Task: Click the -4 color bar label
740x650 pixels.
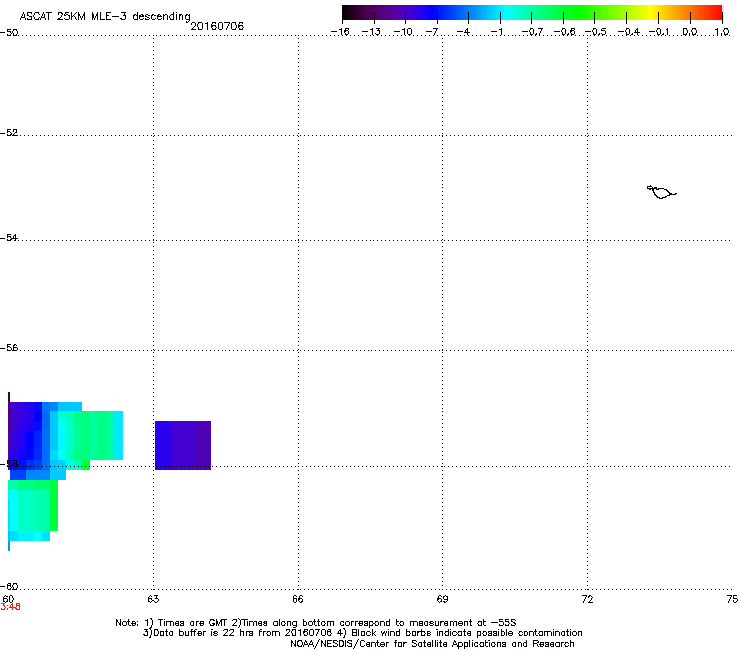Action: pos(463,32)
